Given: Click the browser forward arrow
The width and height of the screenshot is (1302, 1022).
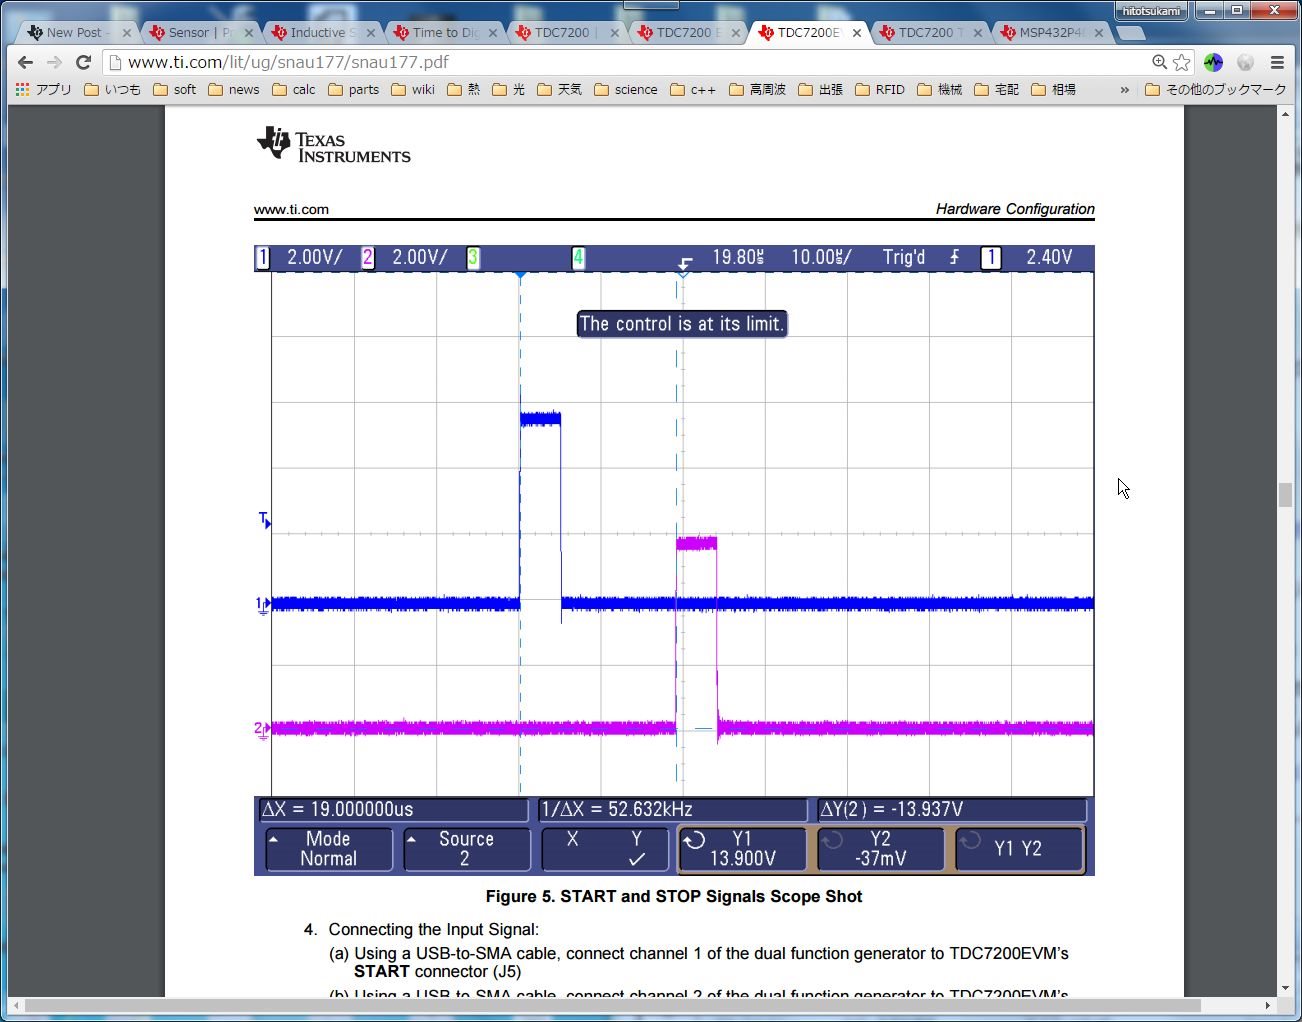Looking at the screenshot, I should [x=55, y=62].
